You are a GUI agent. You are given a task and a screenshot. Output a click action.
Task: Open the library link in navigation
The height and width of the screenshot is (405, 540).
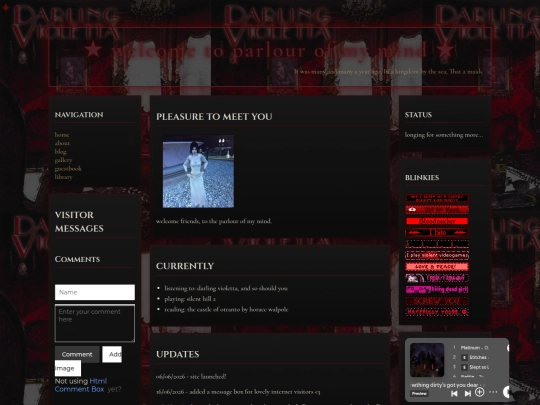[64, 177]
